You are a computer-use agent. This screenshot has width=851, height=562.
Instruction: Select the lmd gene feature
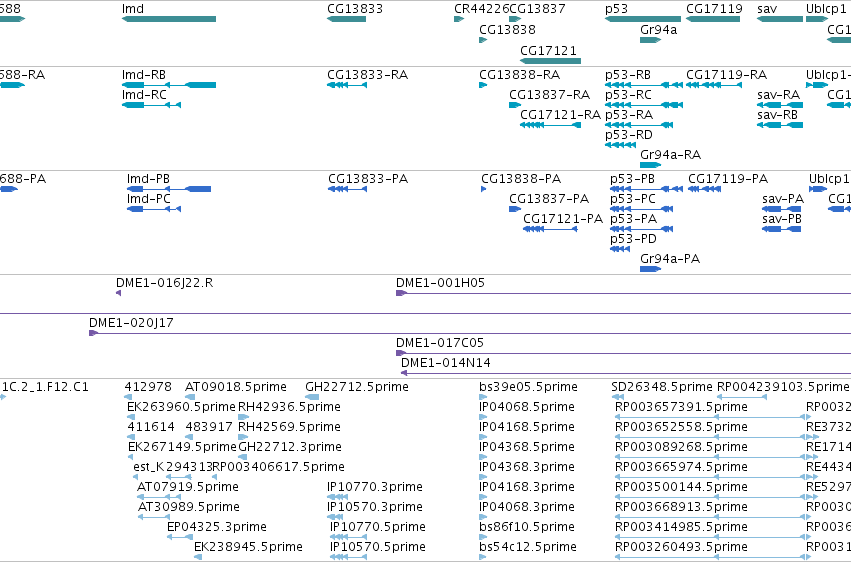pos(169,19)
